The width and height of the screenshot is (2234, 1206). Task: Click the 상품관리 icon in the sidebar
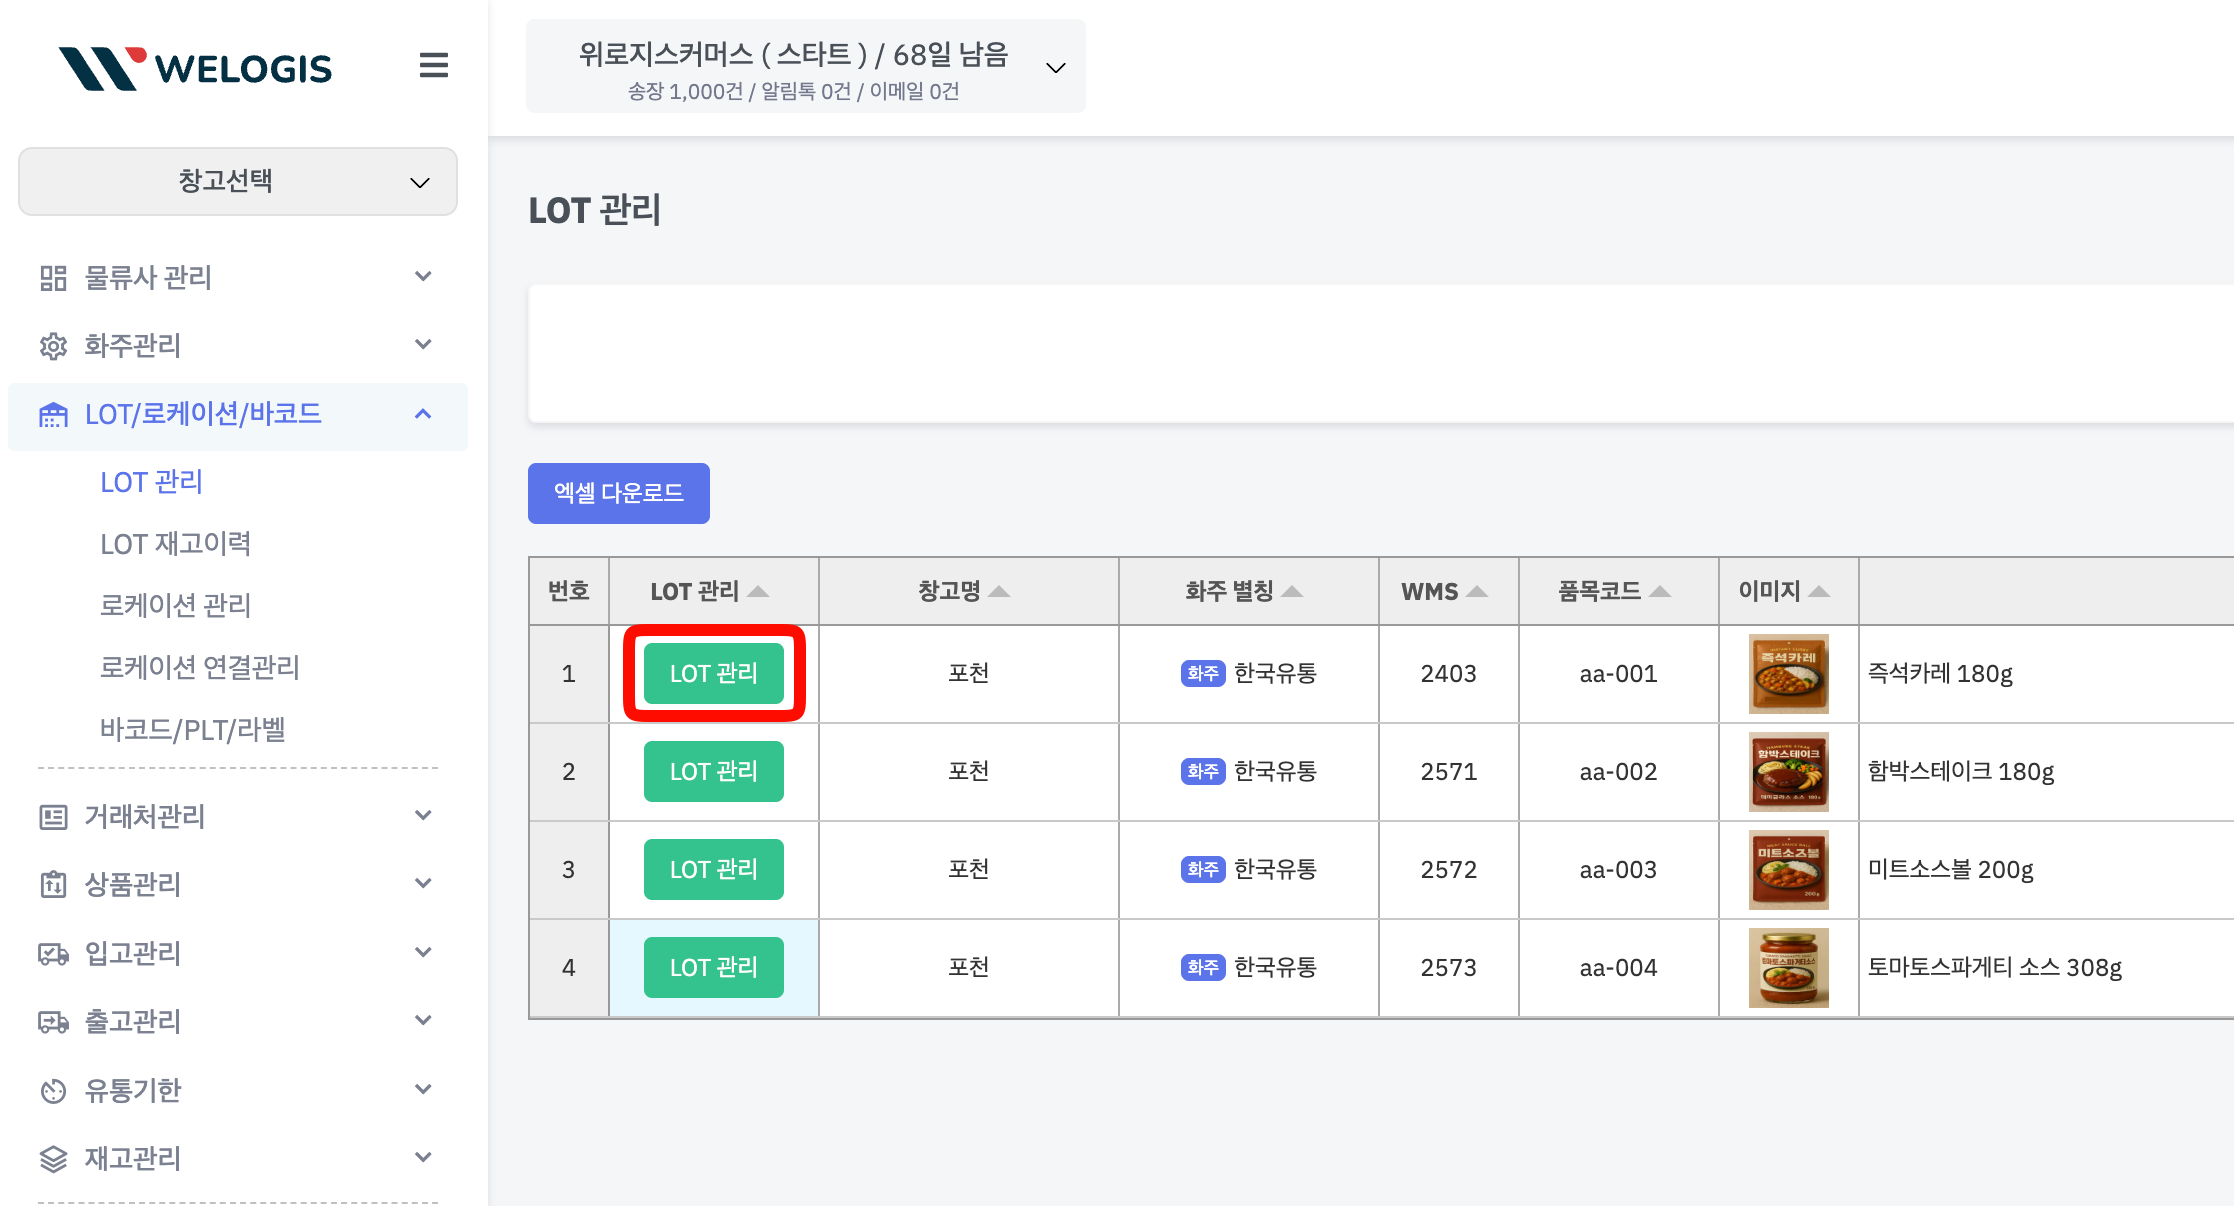point(53,885)
